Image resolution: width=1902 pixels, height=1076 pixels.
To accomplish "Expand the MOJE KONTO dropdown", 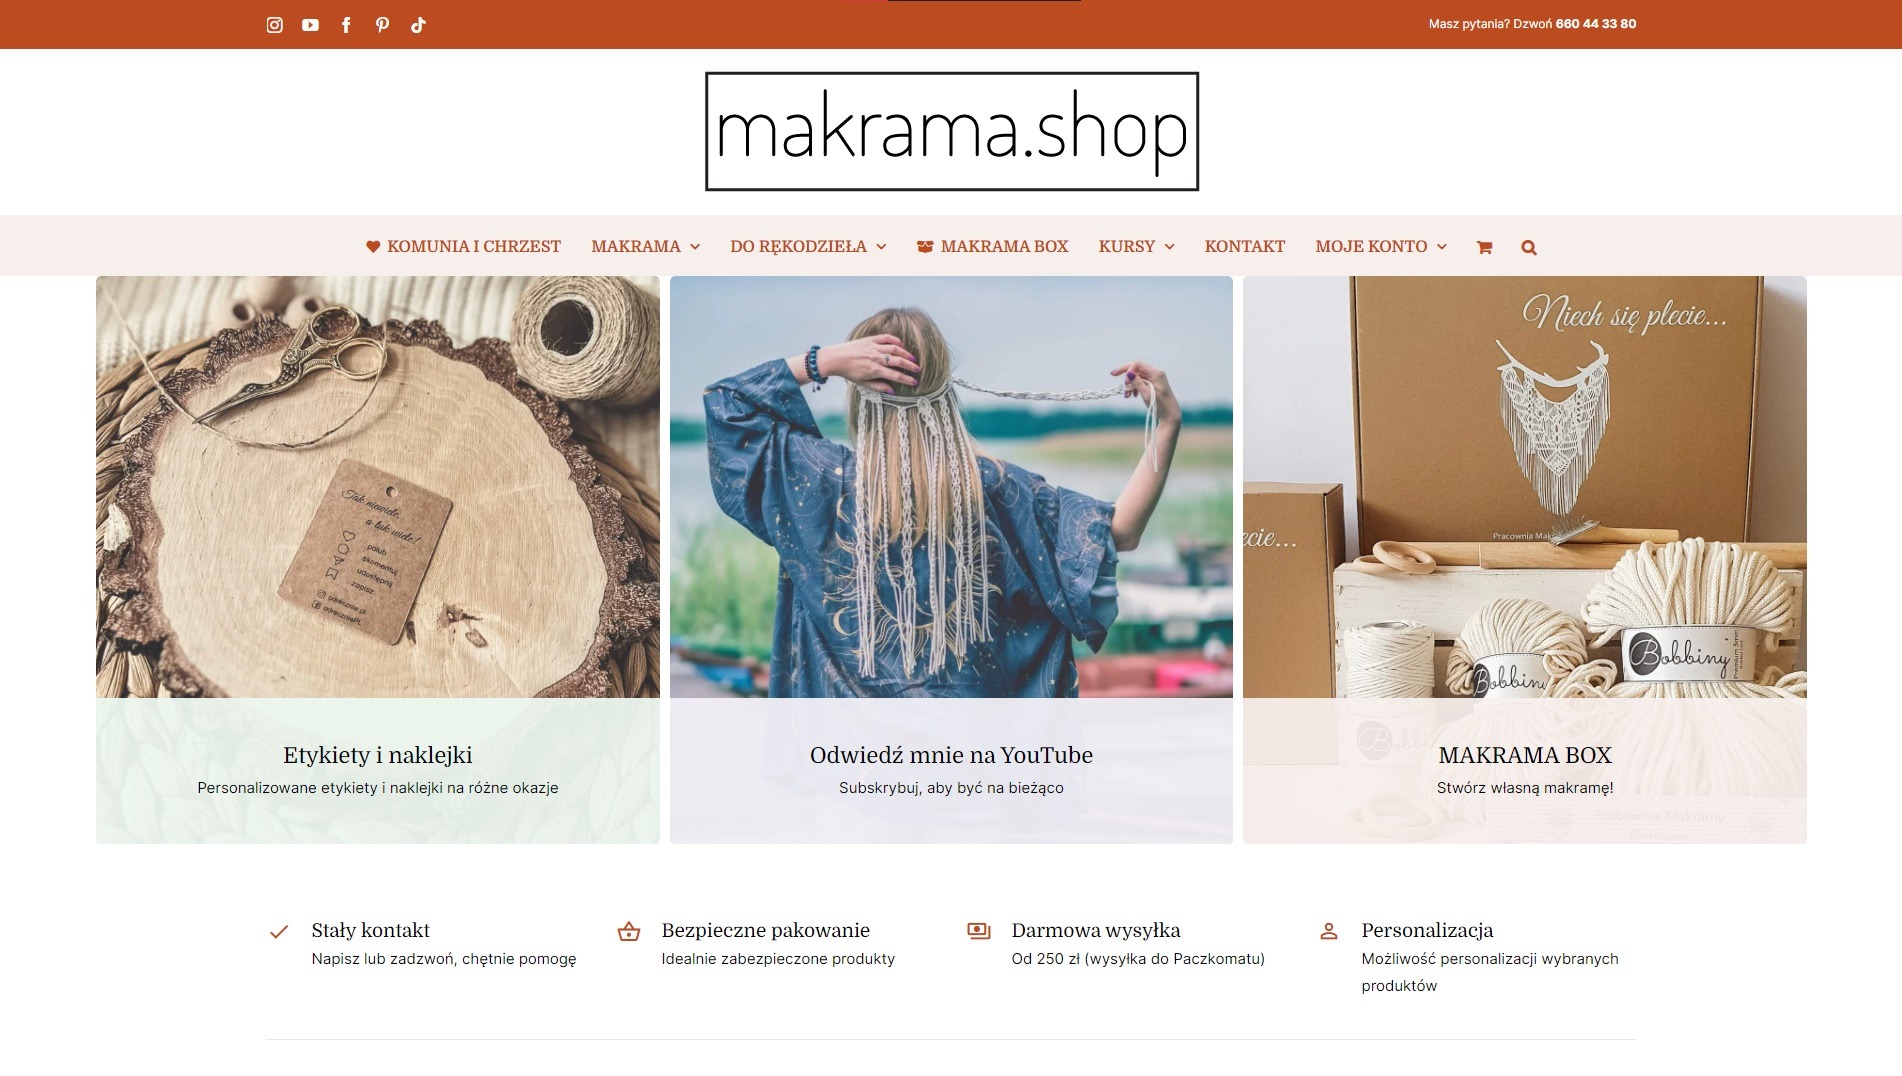I will (1381, 246).
